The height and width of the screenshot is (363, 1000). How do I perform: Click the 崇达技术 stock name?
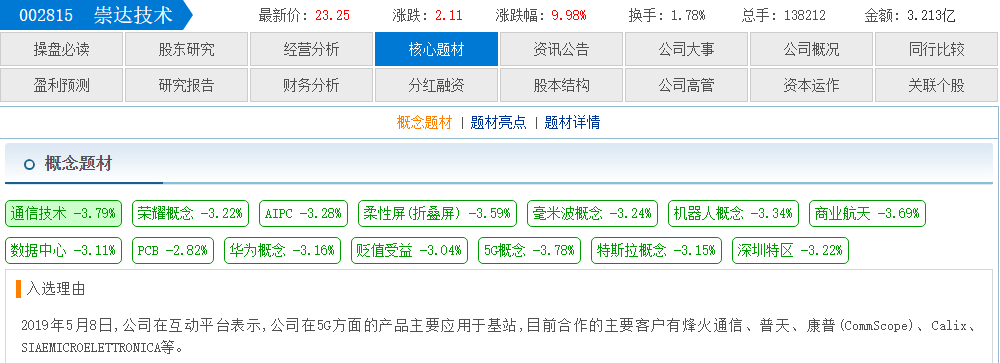[x=133, y=15]
